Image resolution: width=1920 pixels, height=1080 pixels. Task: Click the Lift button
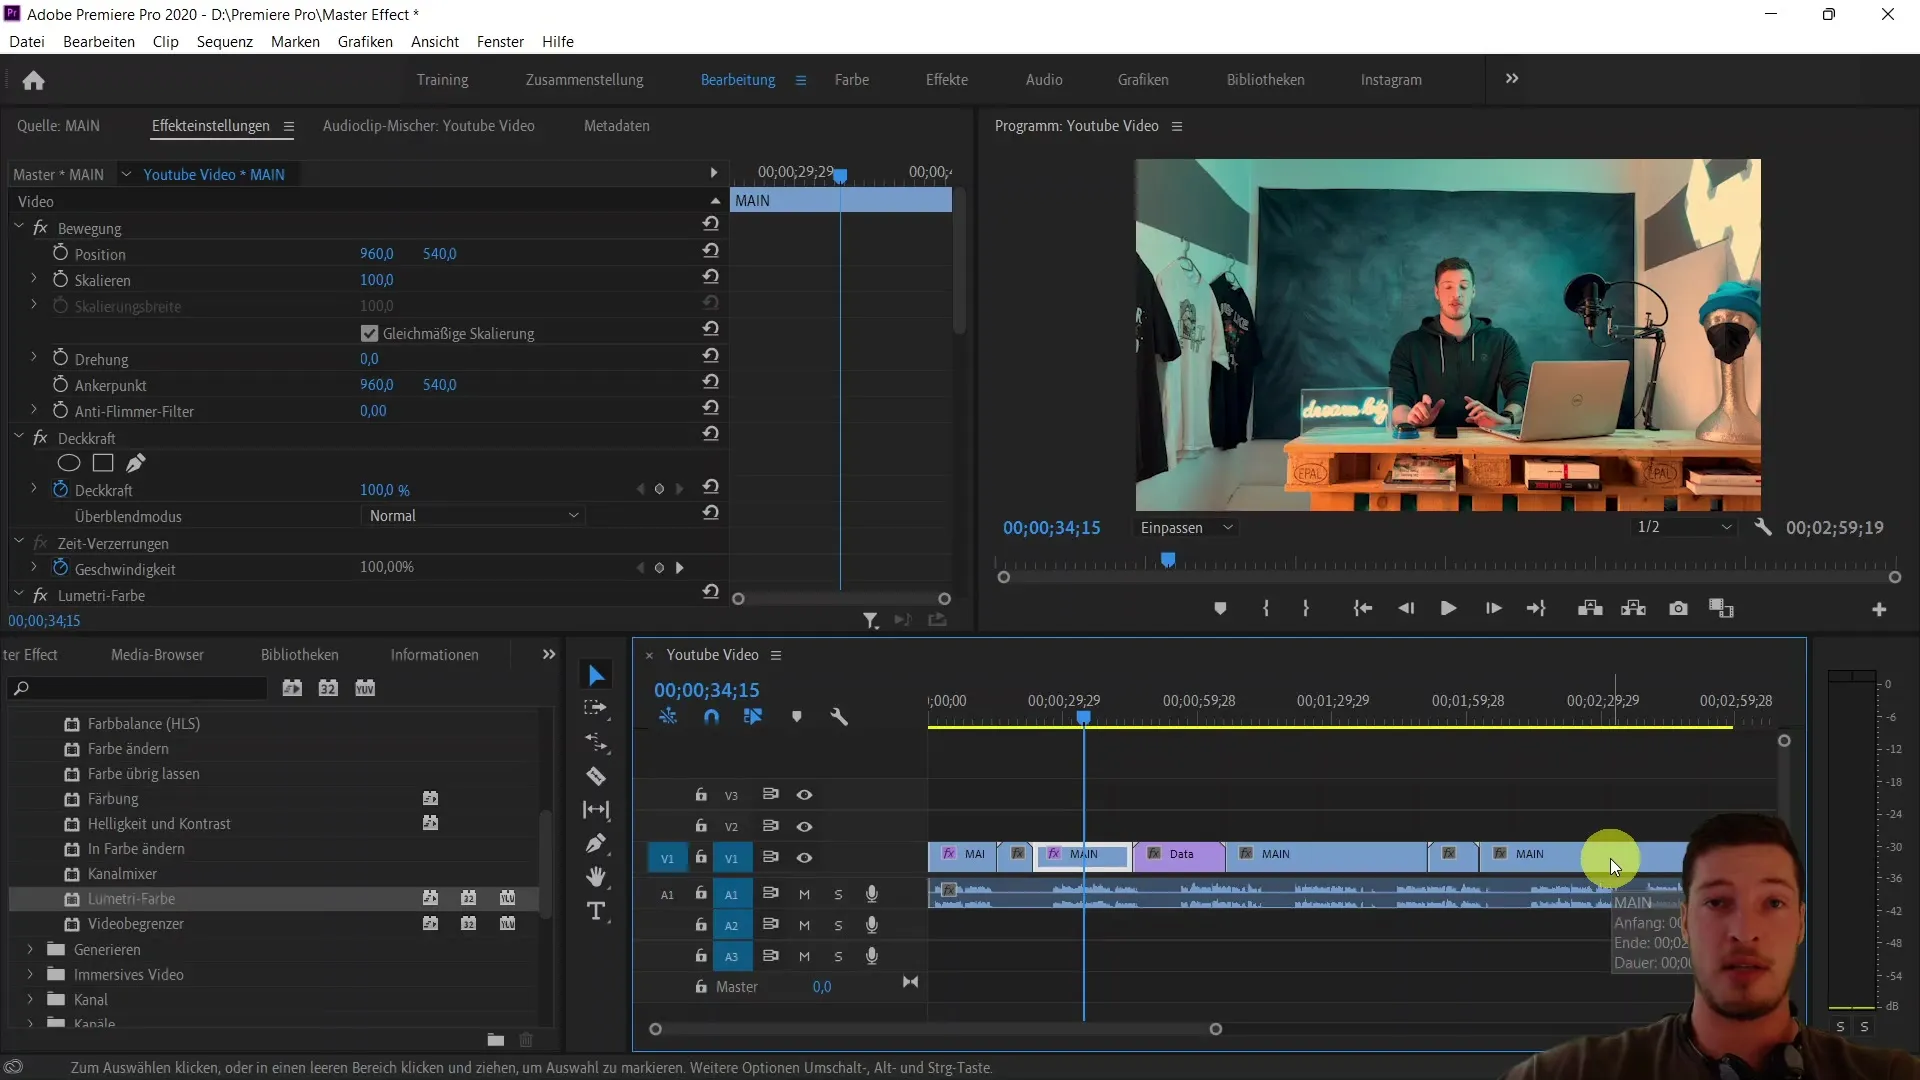coord(1590,608)
